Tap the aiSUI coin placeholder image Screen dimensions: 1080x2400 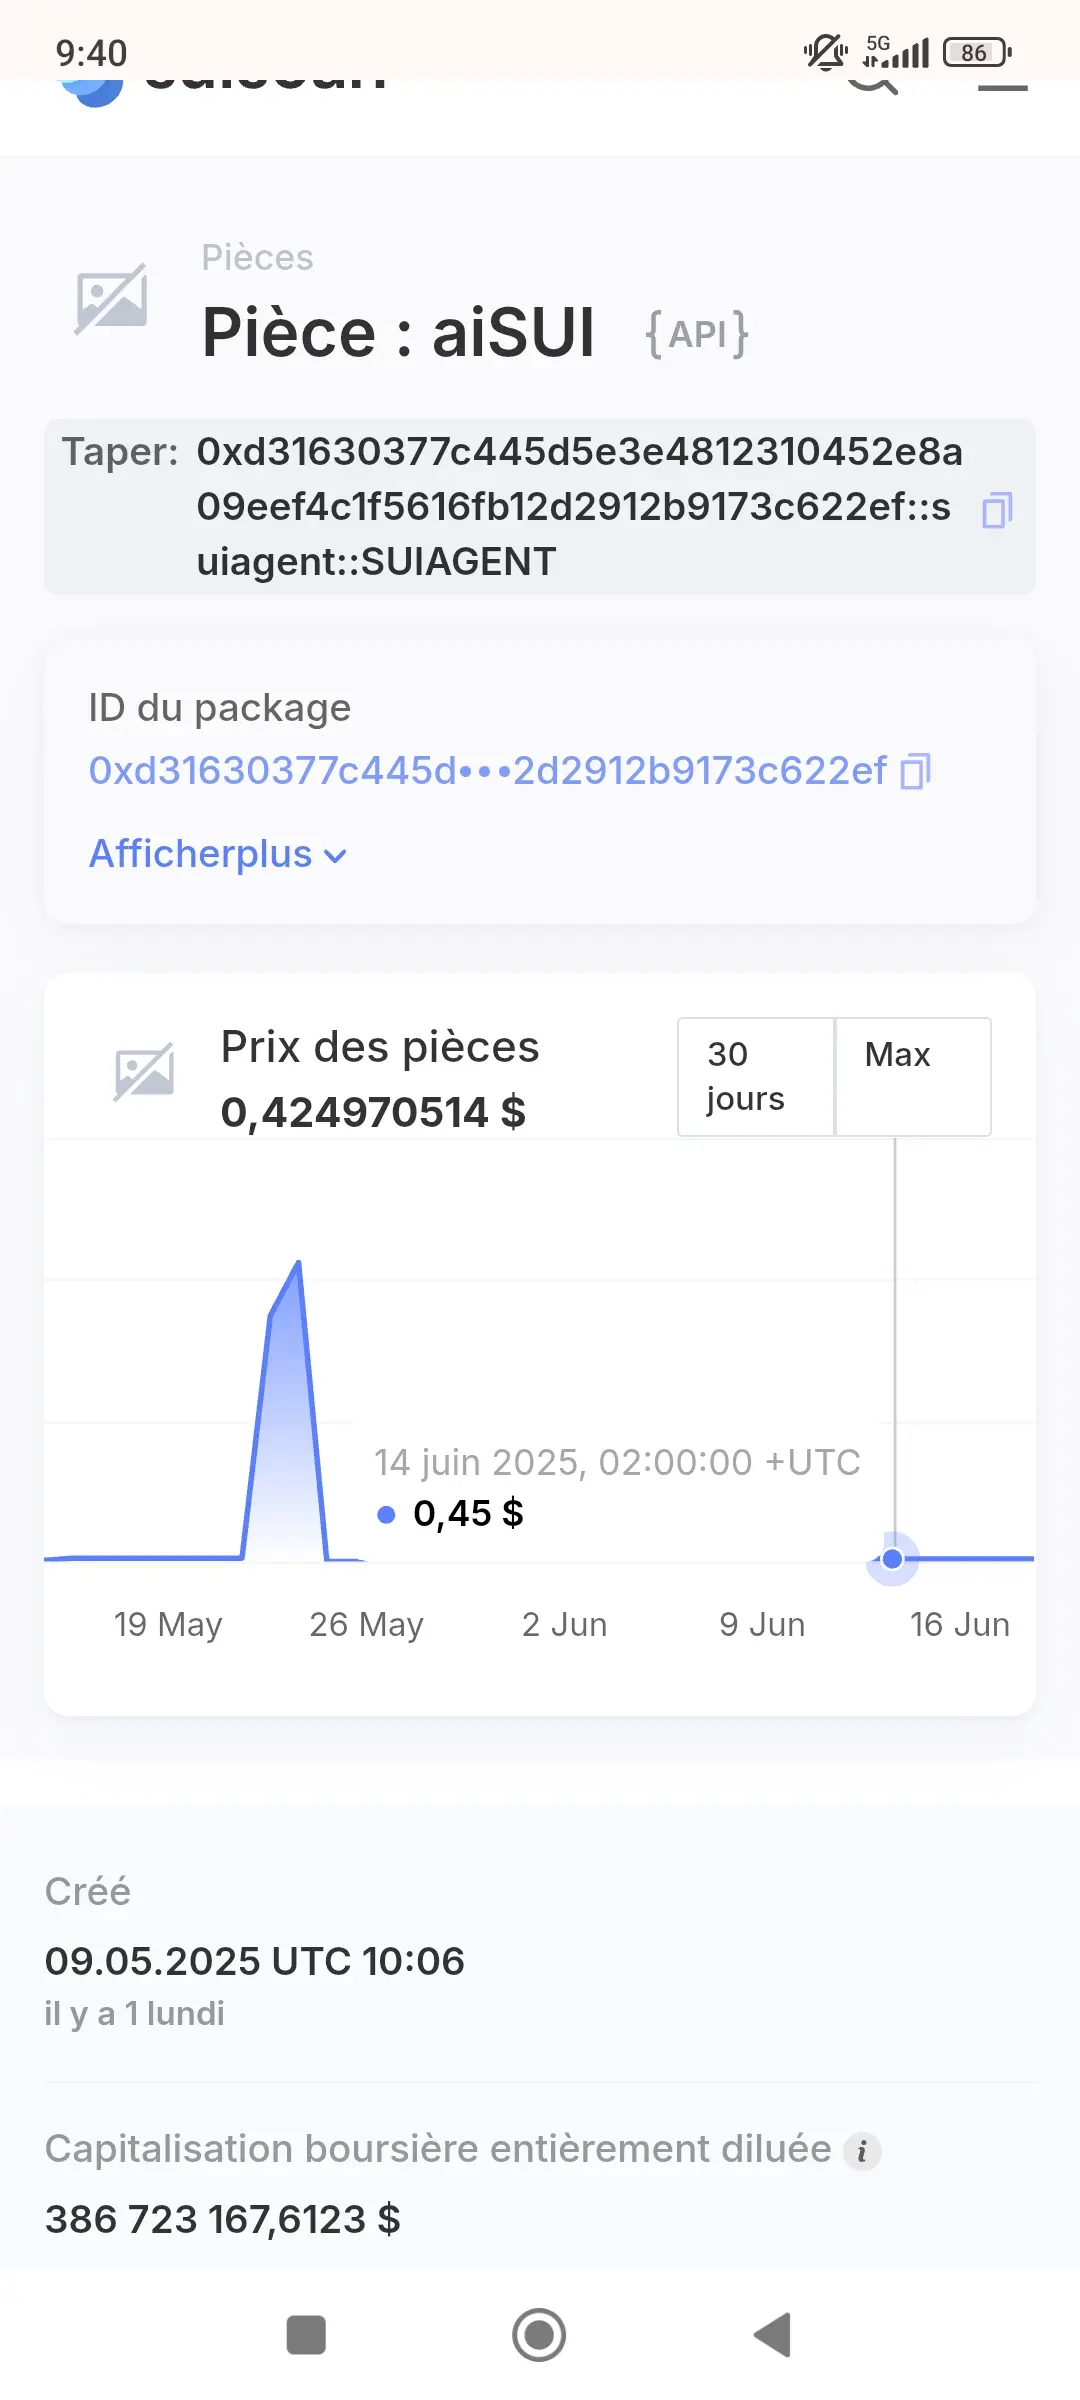[x=112, y=298]
